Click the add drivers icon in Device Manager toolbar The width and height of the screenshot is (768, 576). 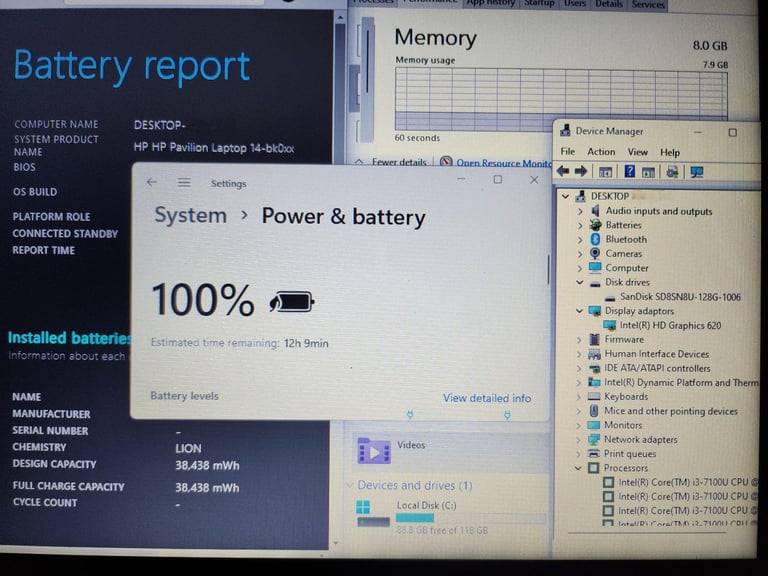point(672,172)
